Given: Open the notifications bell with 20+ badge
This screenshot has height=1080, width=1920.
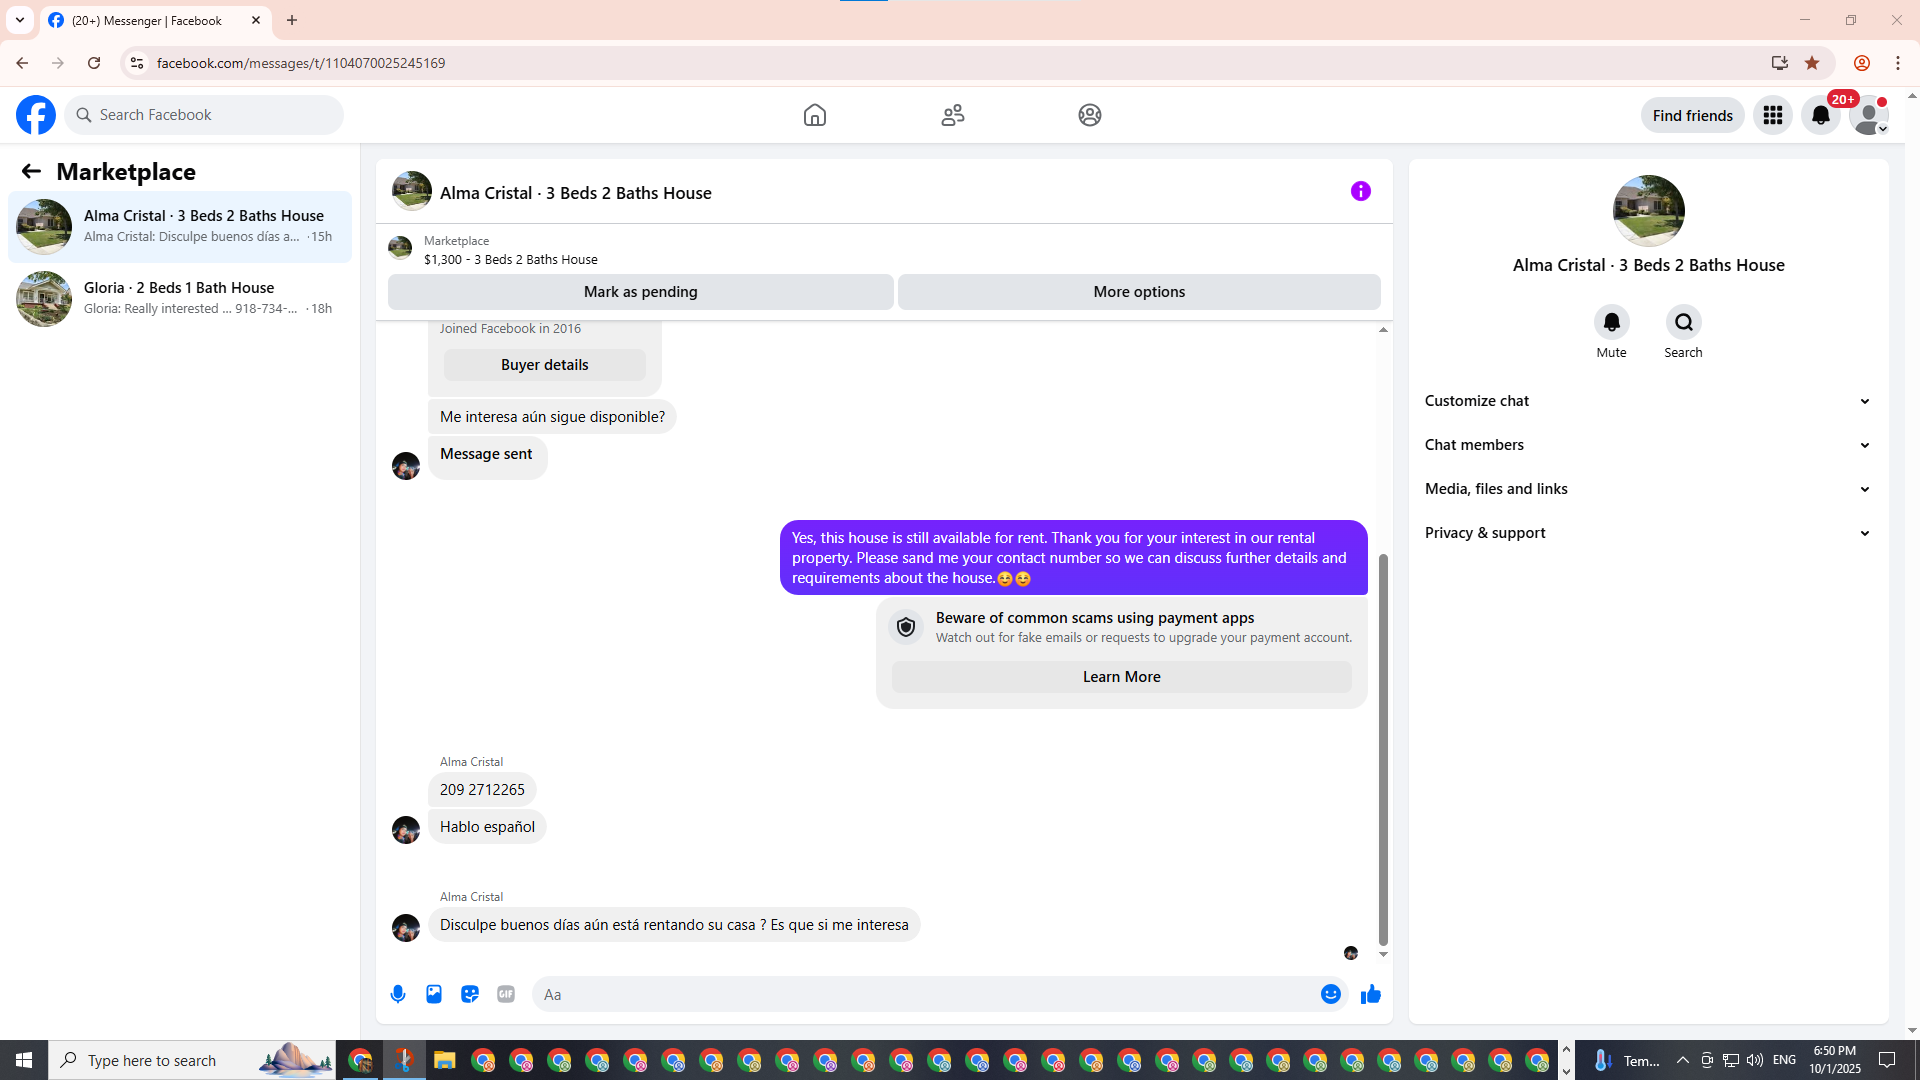Looking at the screenshot, I should (1821, 115).
